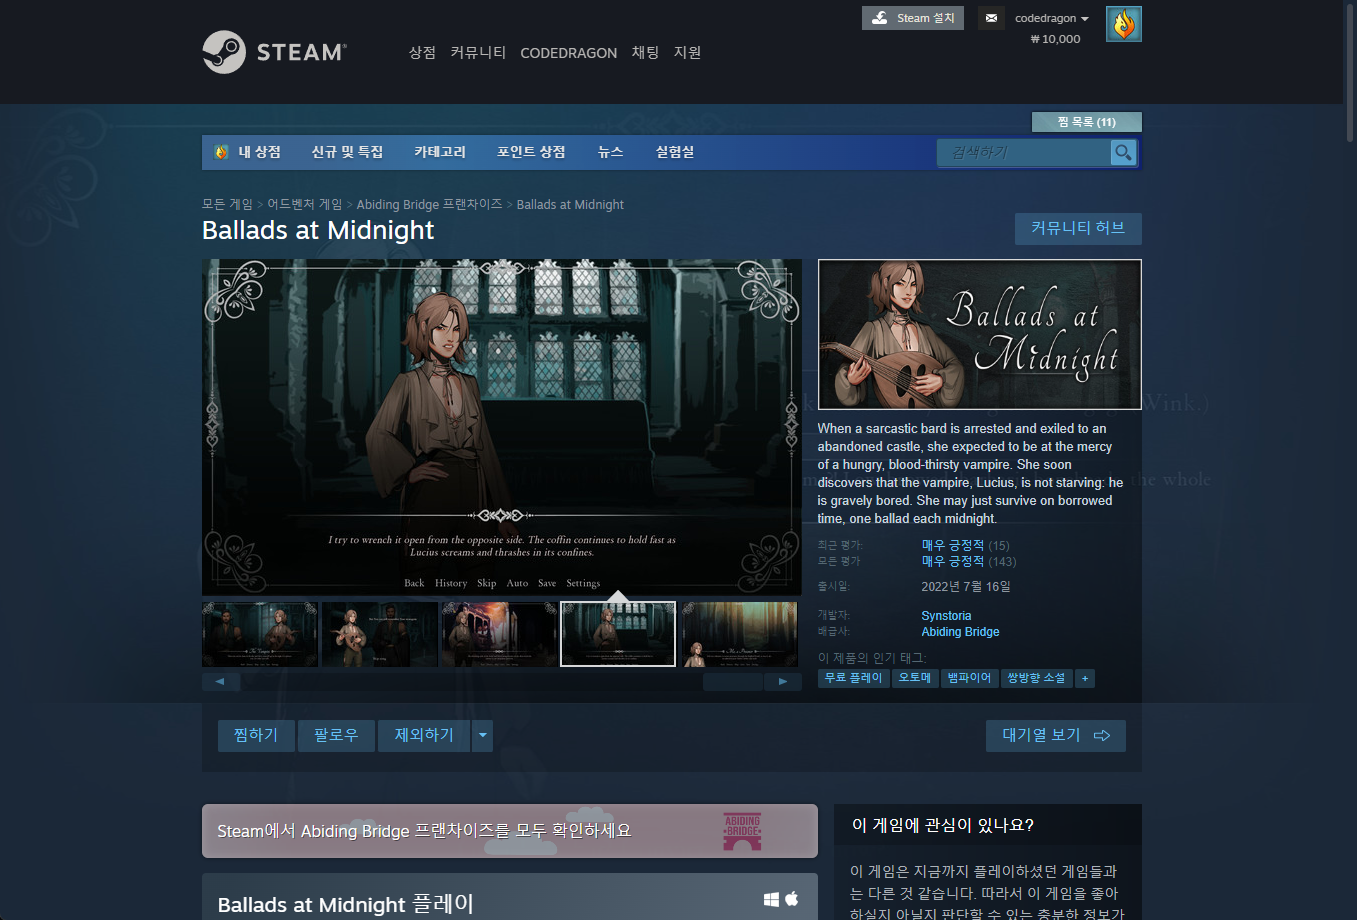
Task: Click the flame user avatar
Action: 1124,24
